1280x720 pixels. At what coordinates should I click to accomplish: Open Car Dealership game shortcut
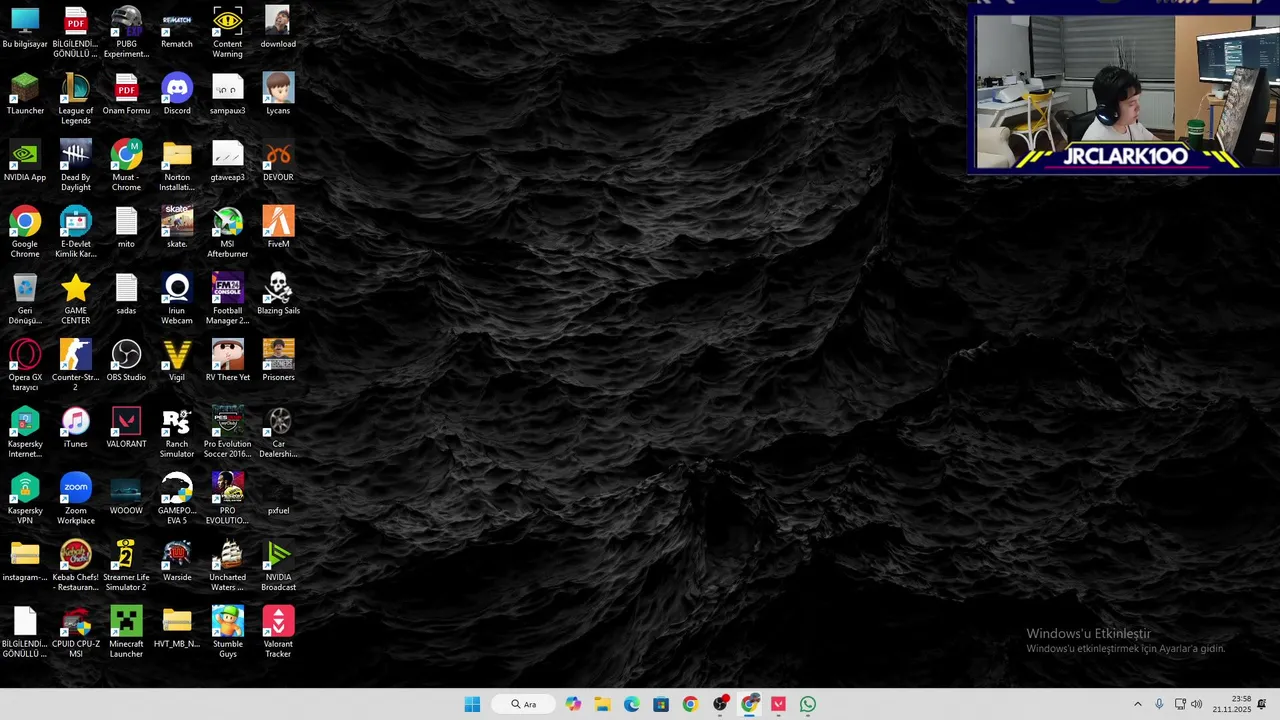pos(278,432)
